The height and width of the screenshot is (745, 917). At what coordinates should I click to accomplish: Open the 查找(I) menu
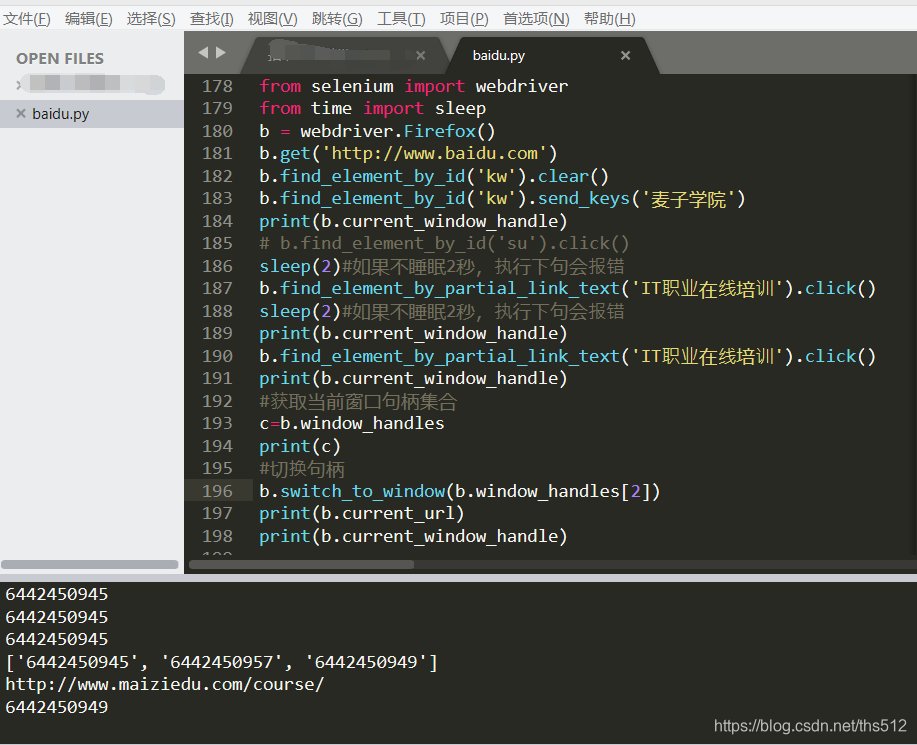tap(211, 19)
